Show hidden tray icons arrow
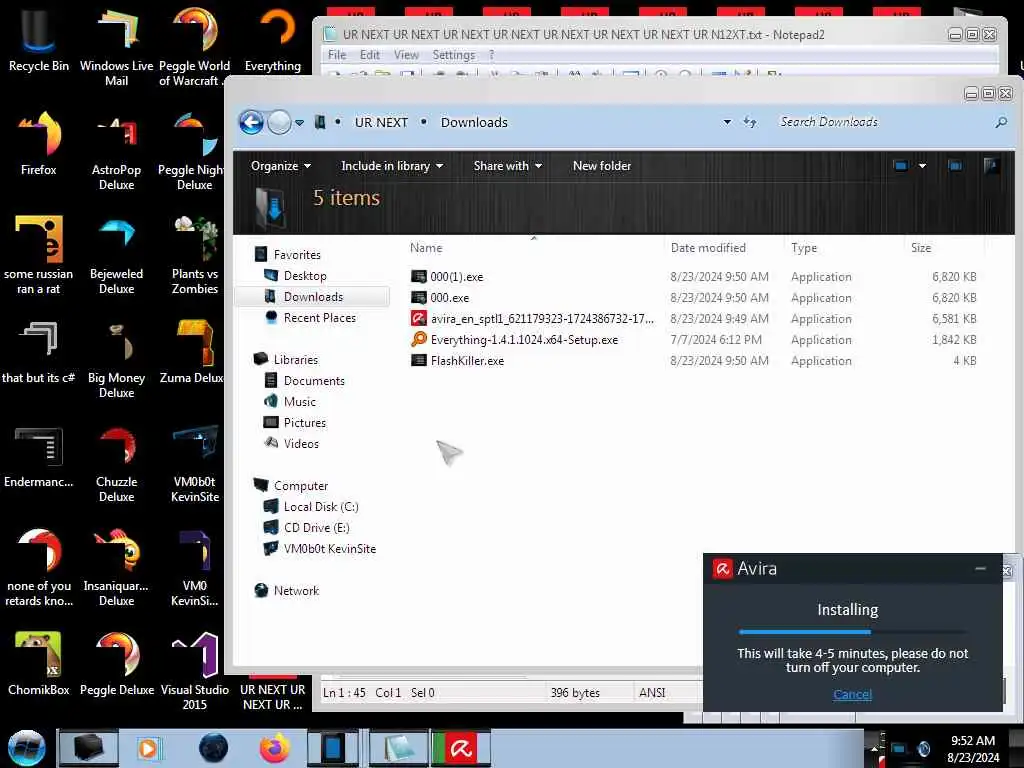The height and width of the screenshot is (768, 1024). click(874, 748)
